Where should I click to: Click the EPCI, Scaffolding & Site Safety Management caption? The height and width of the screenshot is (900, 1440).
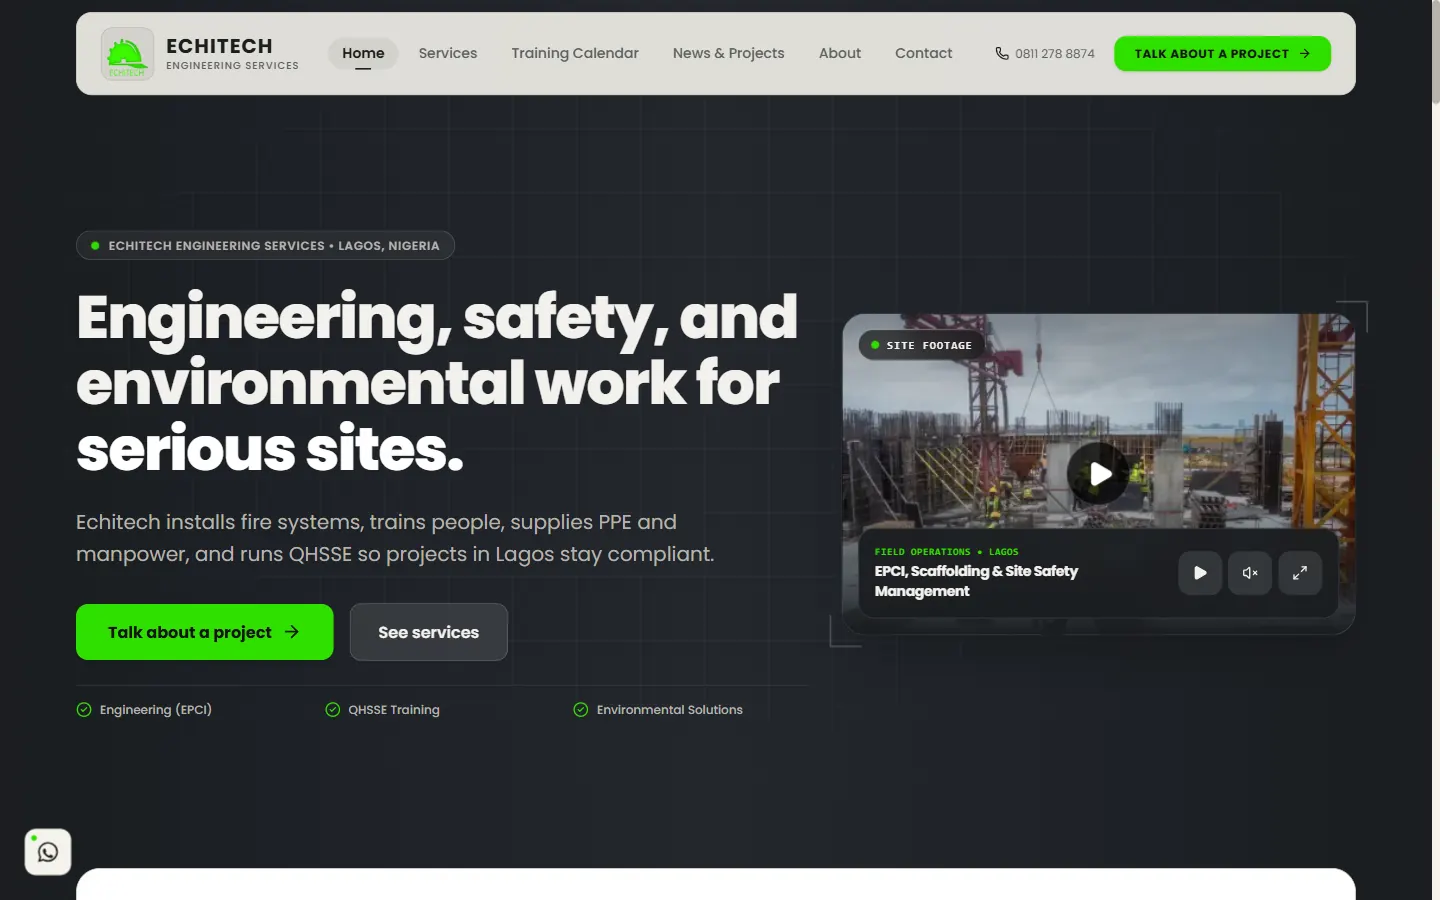[x=976, y=581]
